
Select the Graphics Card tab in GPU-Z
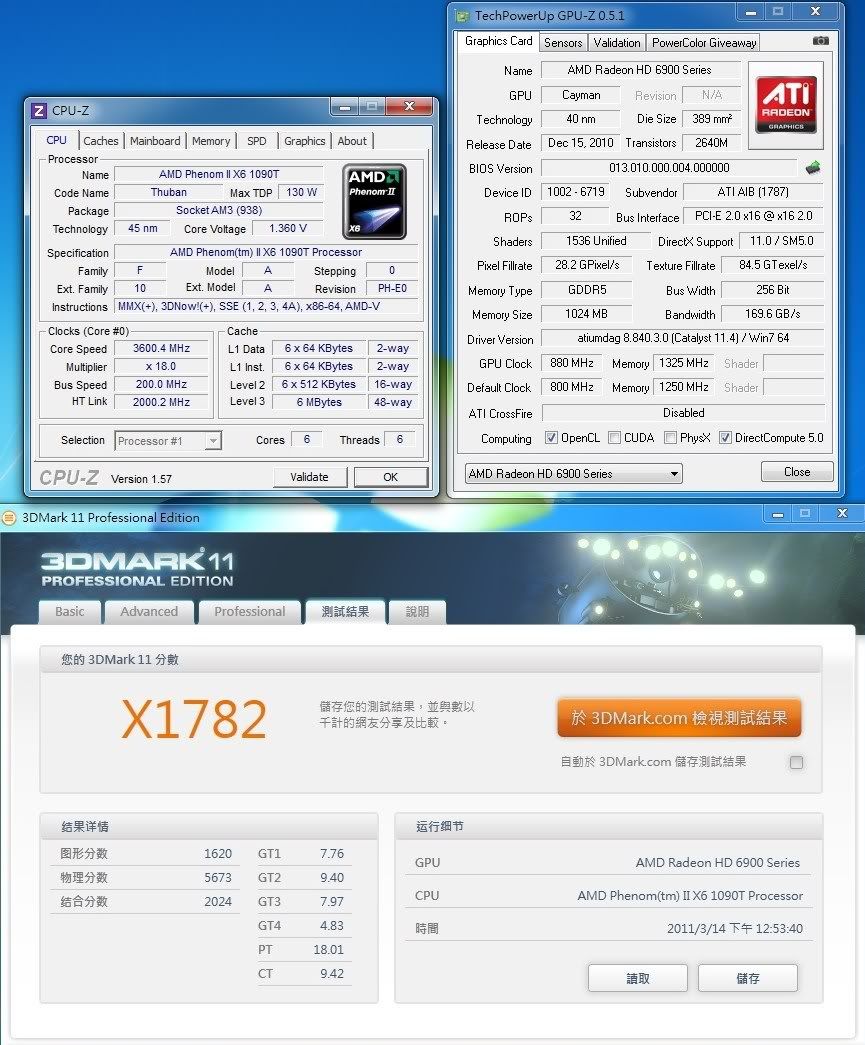(498, 41)
